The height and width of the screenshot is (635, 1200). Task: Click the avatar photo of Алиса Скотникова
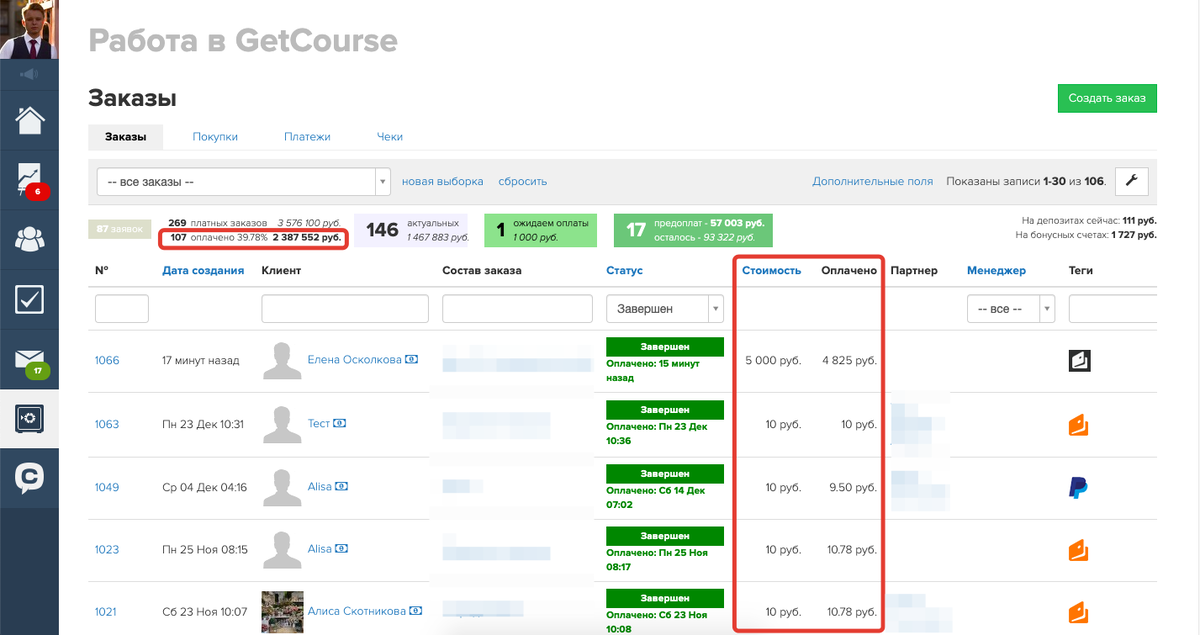(282, 611)
